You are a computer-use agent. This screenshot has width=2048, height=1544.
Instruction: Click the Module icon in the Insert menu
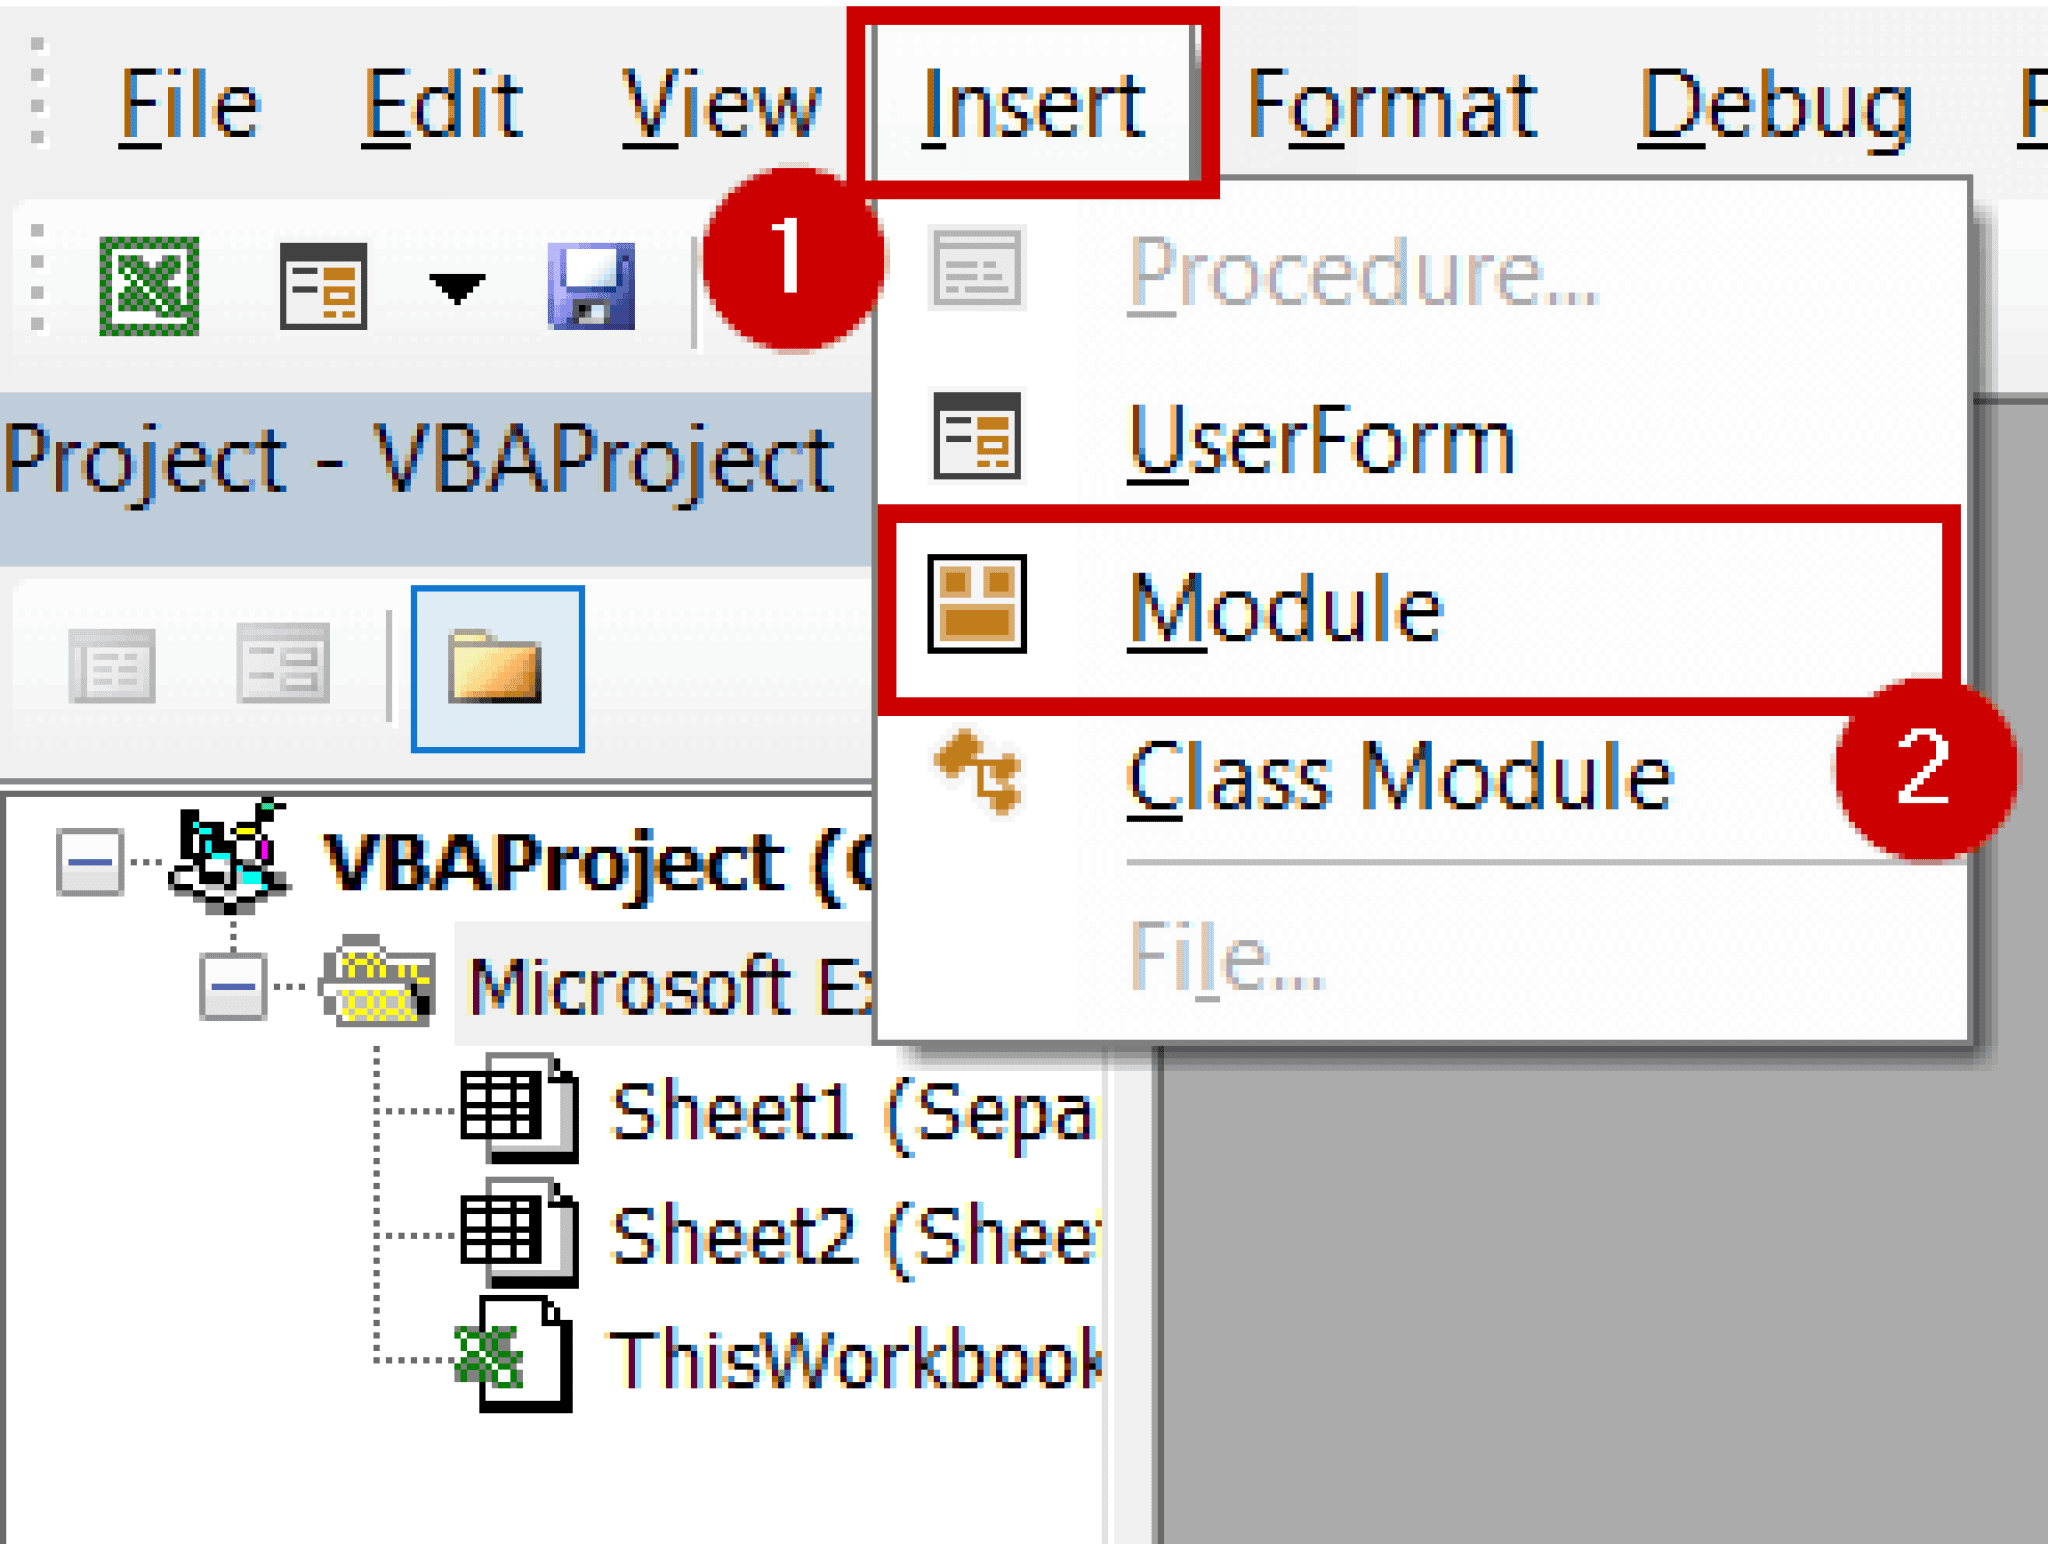tap(978, 605)
